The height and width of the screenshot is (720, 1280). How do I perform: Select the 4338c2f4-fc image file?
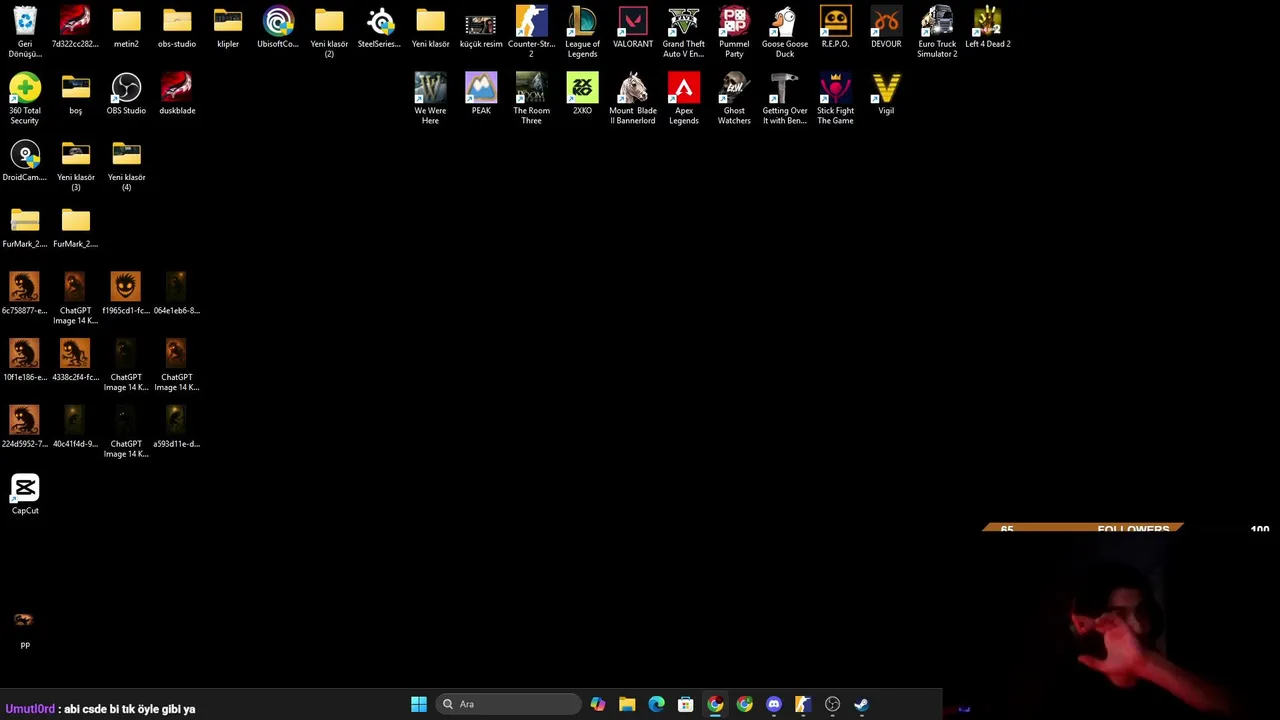75,362
